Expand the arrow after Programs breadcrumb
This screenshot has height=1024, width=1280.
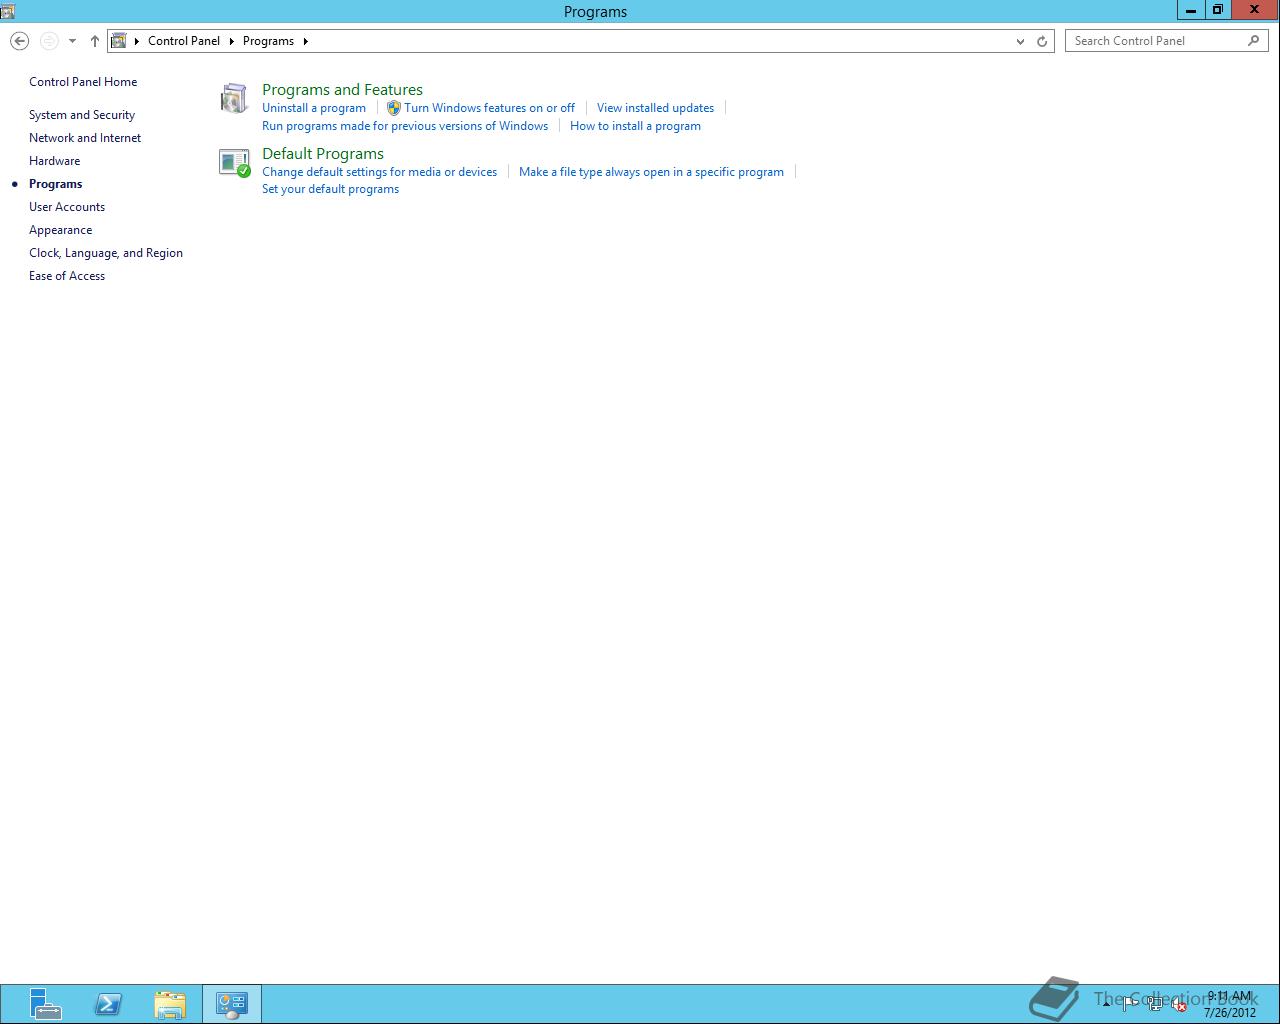pos(306,41)
